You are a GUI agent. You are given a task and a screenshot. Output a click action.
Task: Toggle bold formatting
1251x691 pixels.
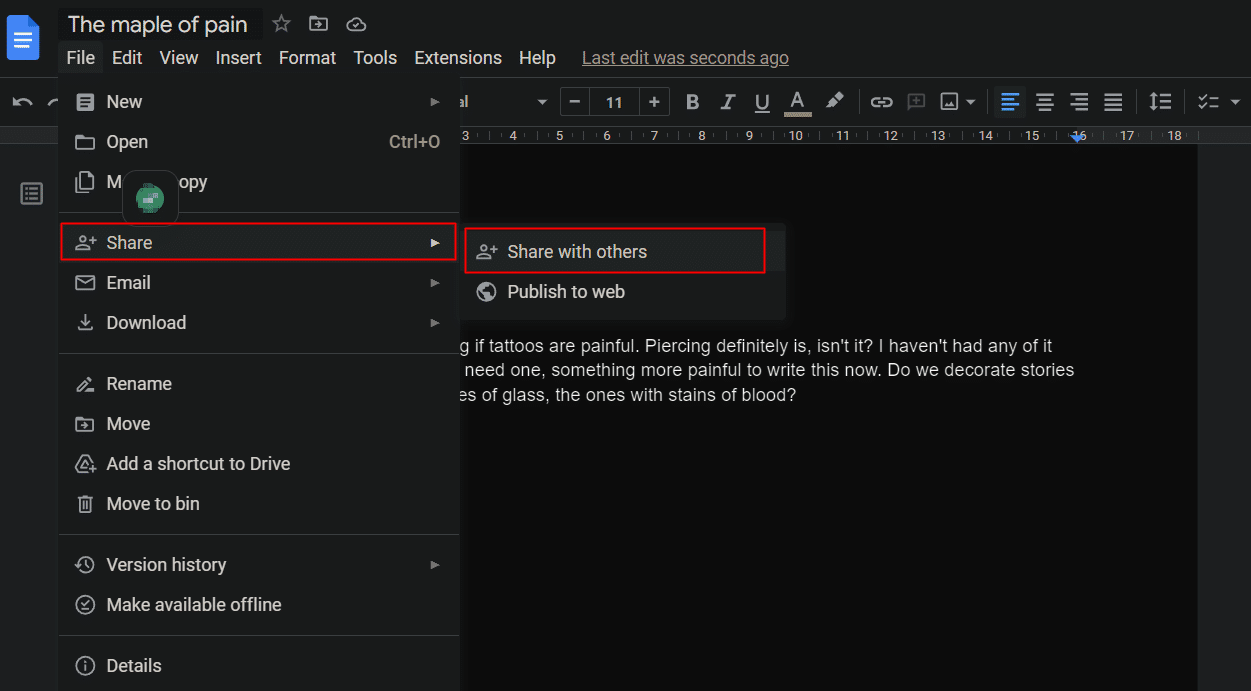point(692,102)
